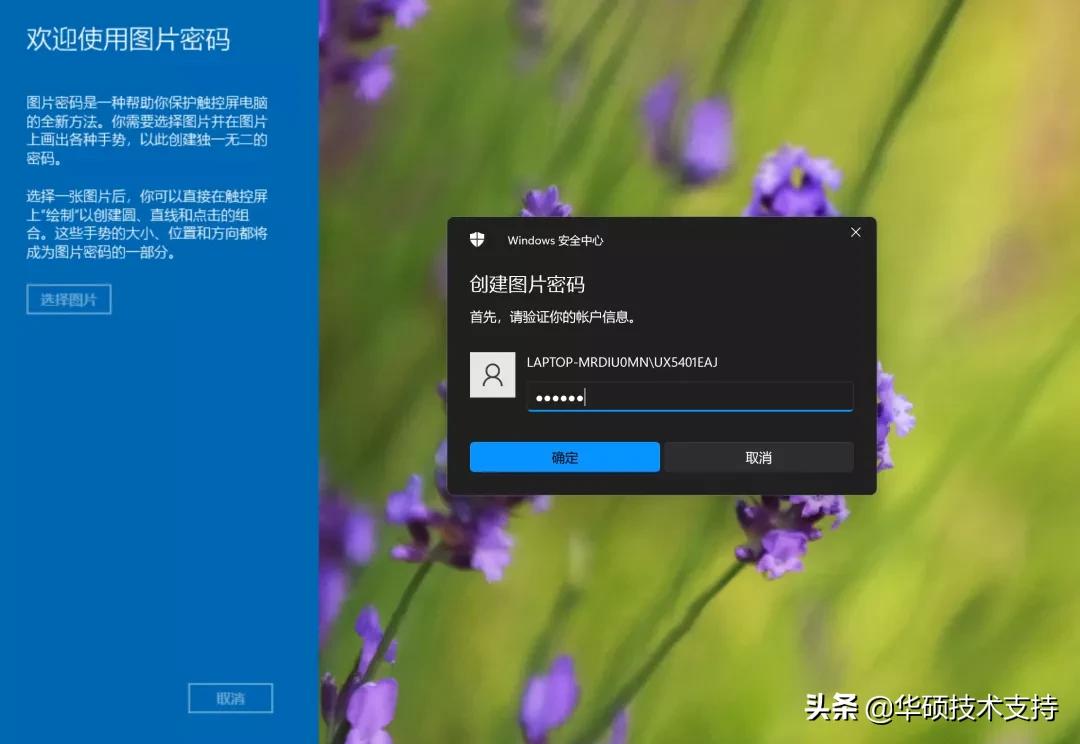Viewport: 1080px width, 744px height.
Task: Click 取消 inside the security dialog
Action: point(759,456)
